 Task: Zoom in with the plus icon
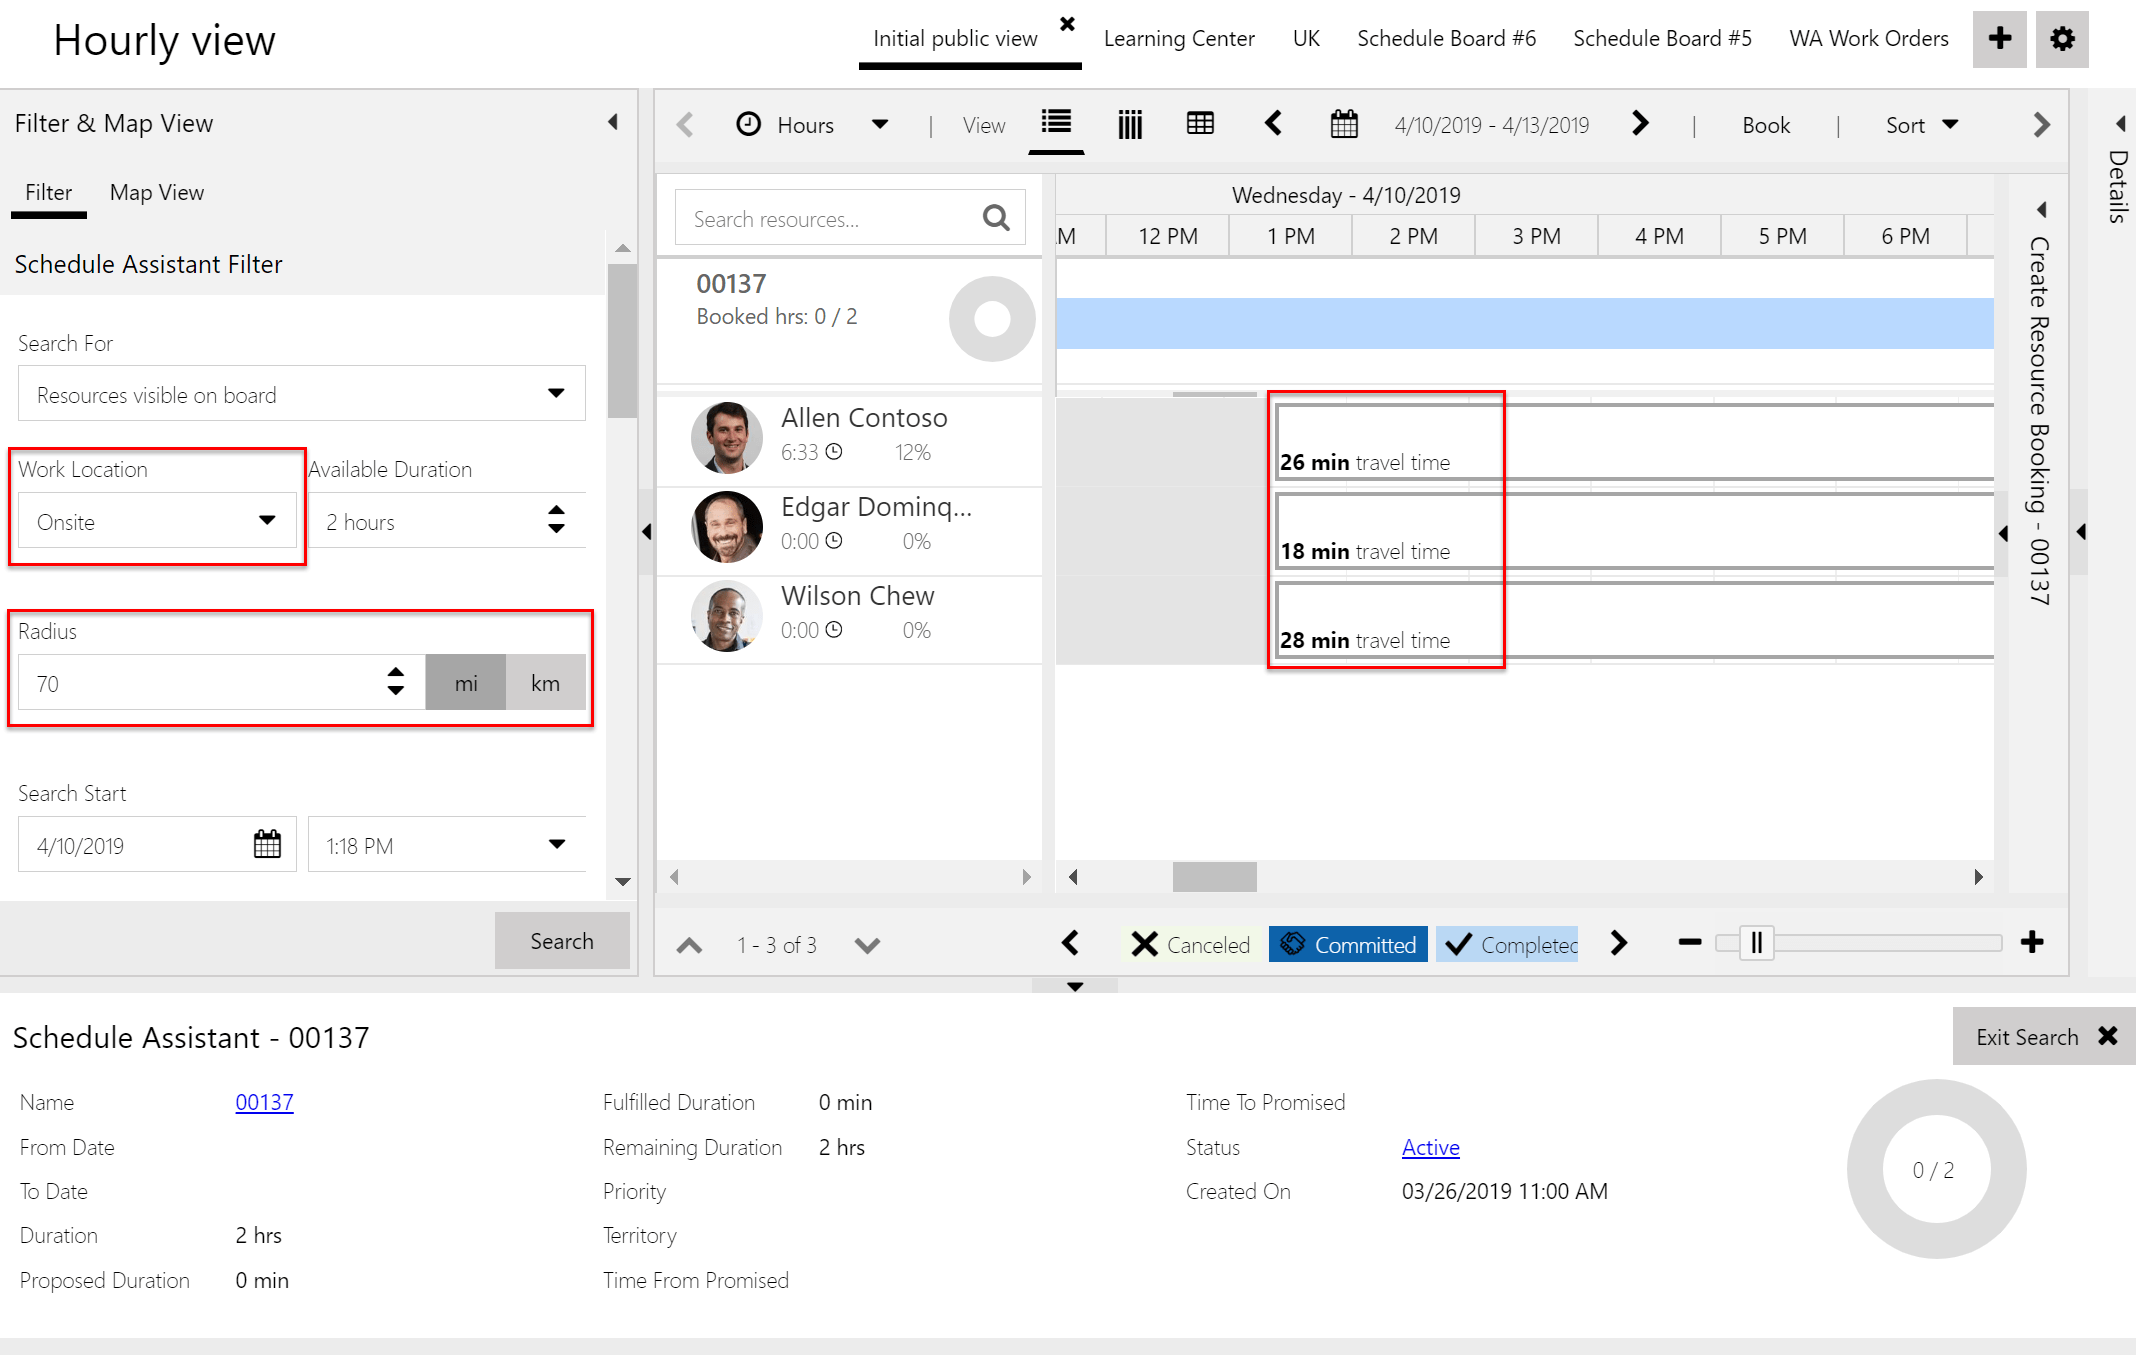[2032, 942]
